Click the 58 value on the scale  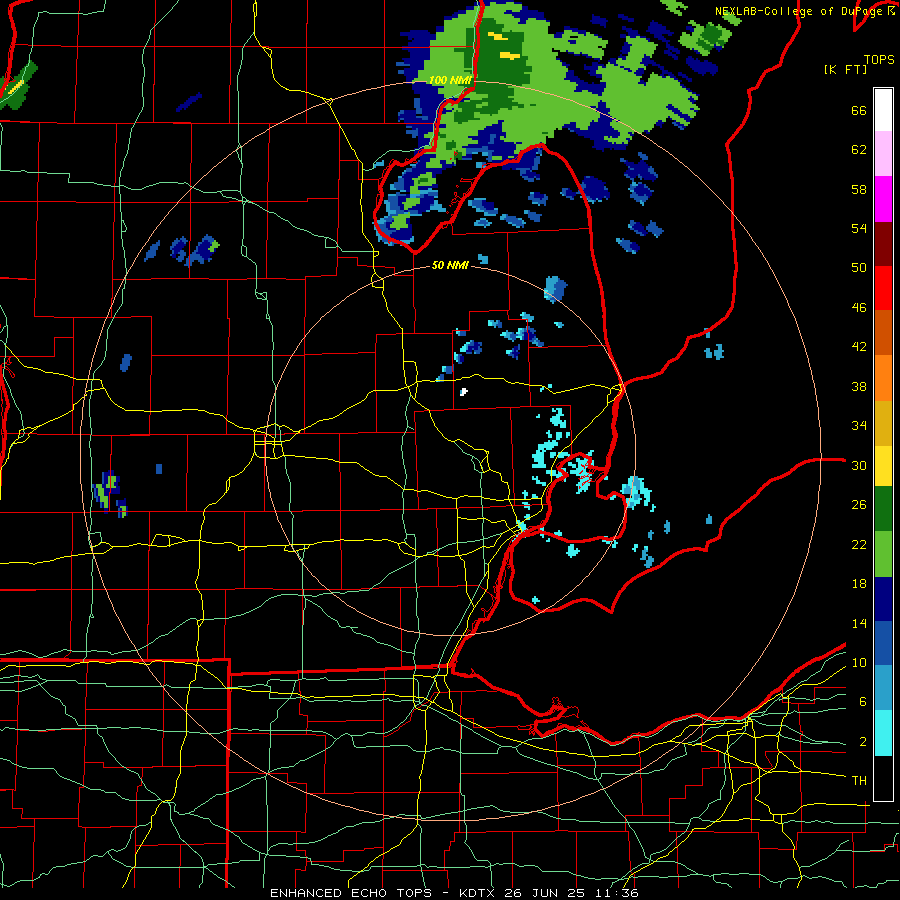click(859, 189)
